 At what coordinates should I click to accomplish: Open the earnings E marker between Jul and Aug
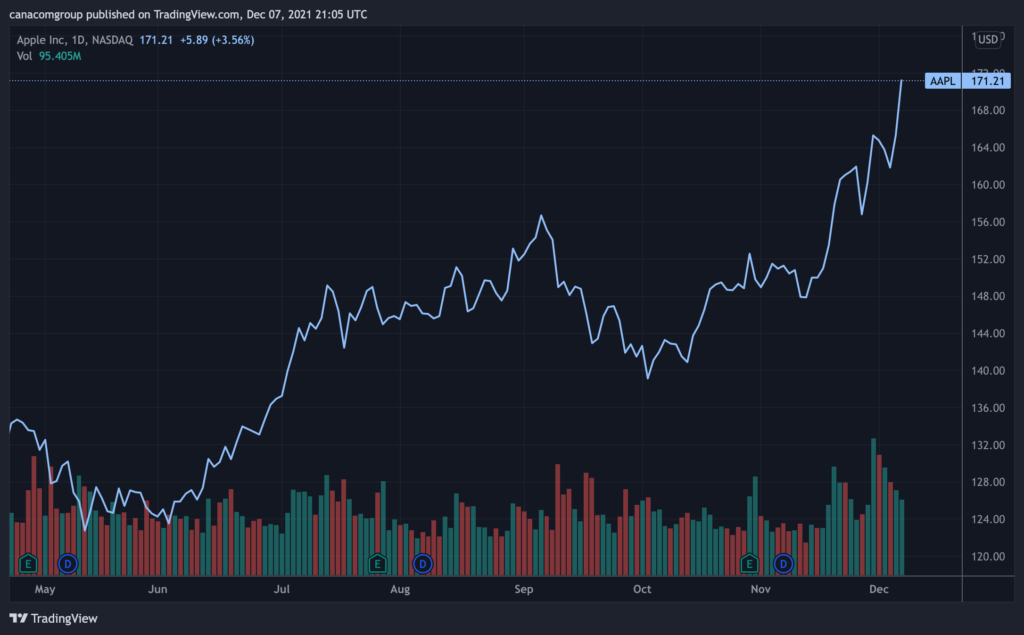point(377,563)
